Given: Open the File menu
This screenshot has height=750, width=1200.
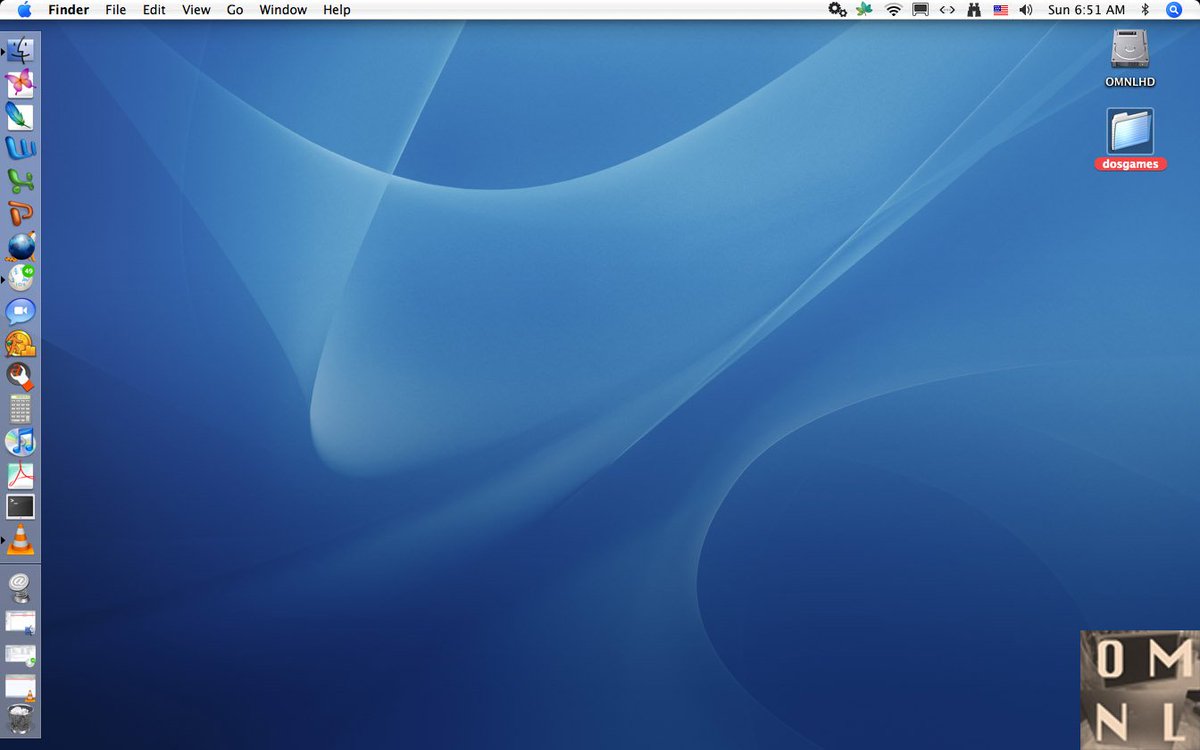Looking at the screenshot, I should click(x=115, y=10).
